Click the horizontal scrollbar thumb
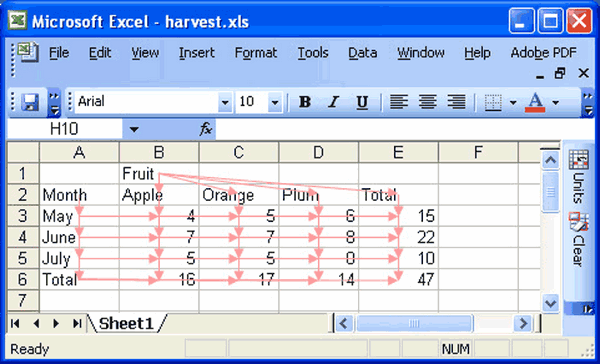The image size is (600, 364). pyautogui.click(x=415, y=324)
